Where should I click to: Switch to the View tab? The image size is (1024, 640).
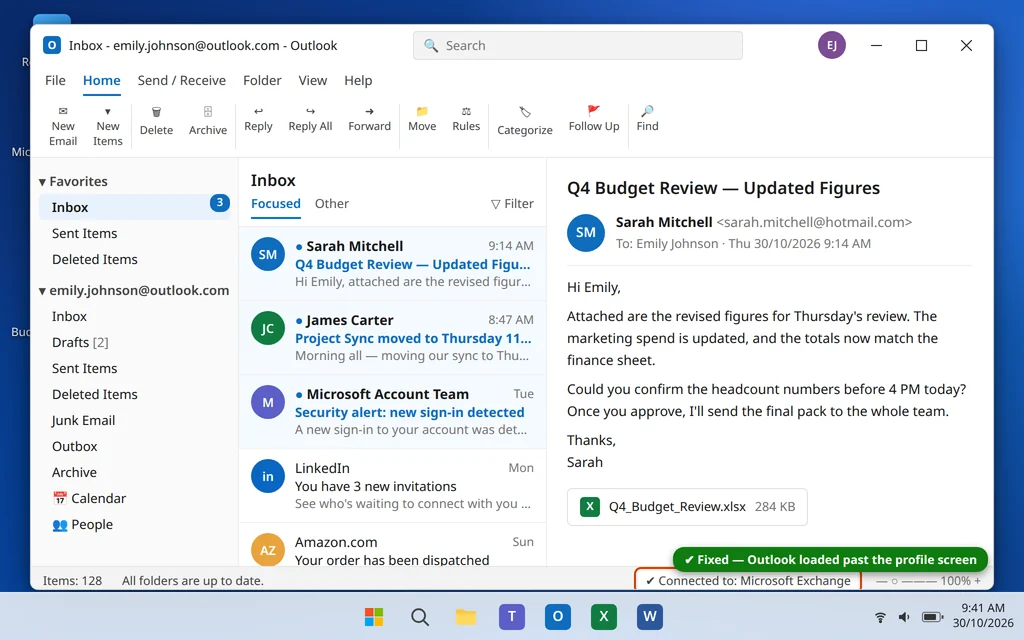[x=312, y=80]
